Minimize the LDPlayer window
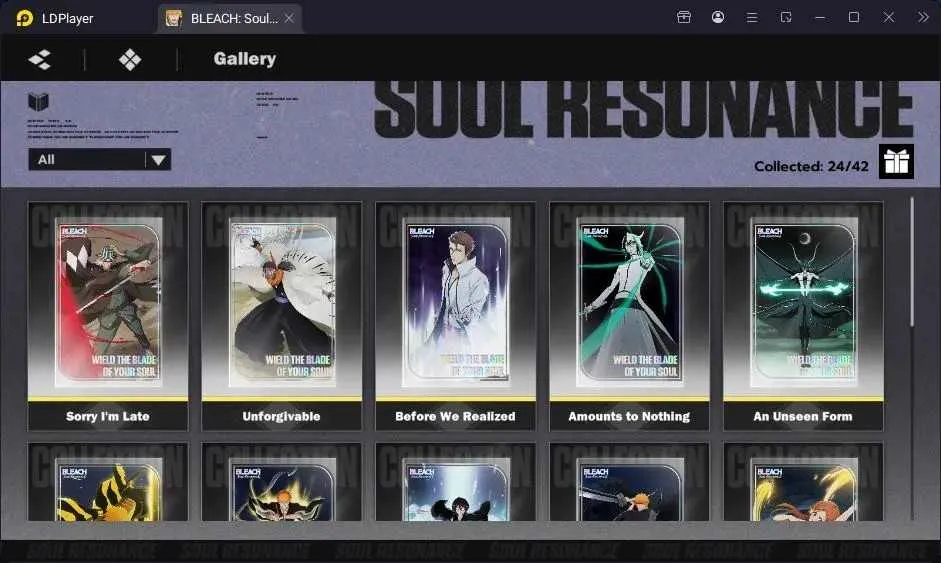 820,17
